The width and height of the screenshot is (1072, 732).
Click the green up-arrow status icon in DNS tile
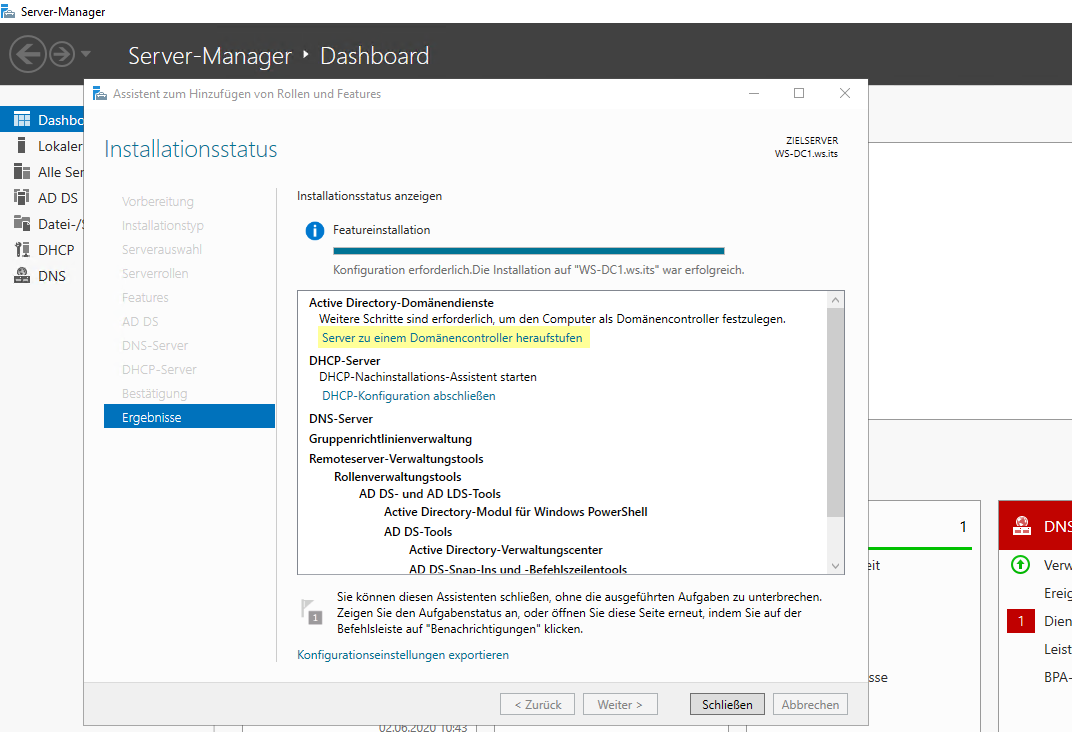[x=1021, y=565]
